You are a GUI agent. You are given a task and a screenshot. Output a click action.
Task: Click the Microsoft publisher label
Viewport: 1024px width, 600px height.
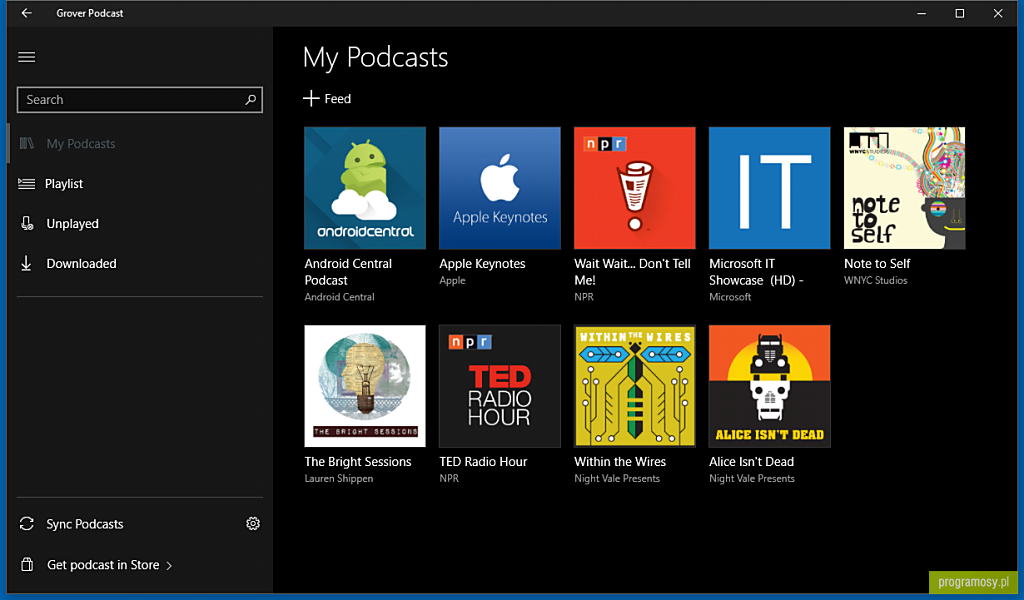tap(730, 297)
